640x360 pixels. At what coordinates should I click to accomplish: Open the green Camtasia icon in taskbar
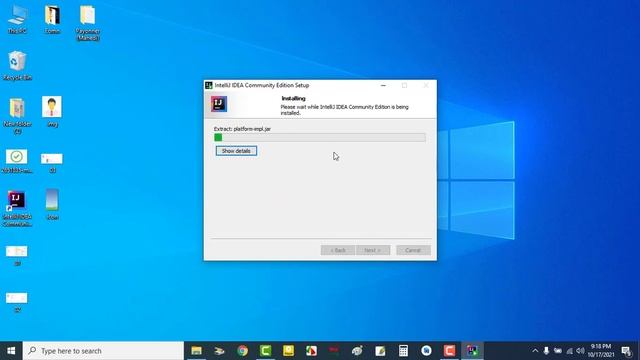point(265,351)
